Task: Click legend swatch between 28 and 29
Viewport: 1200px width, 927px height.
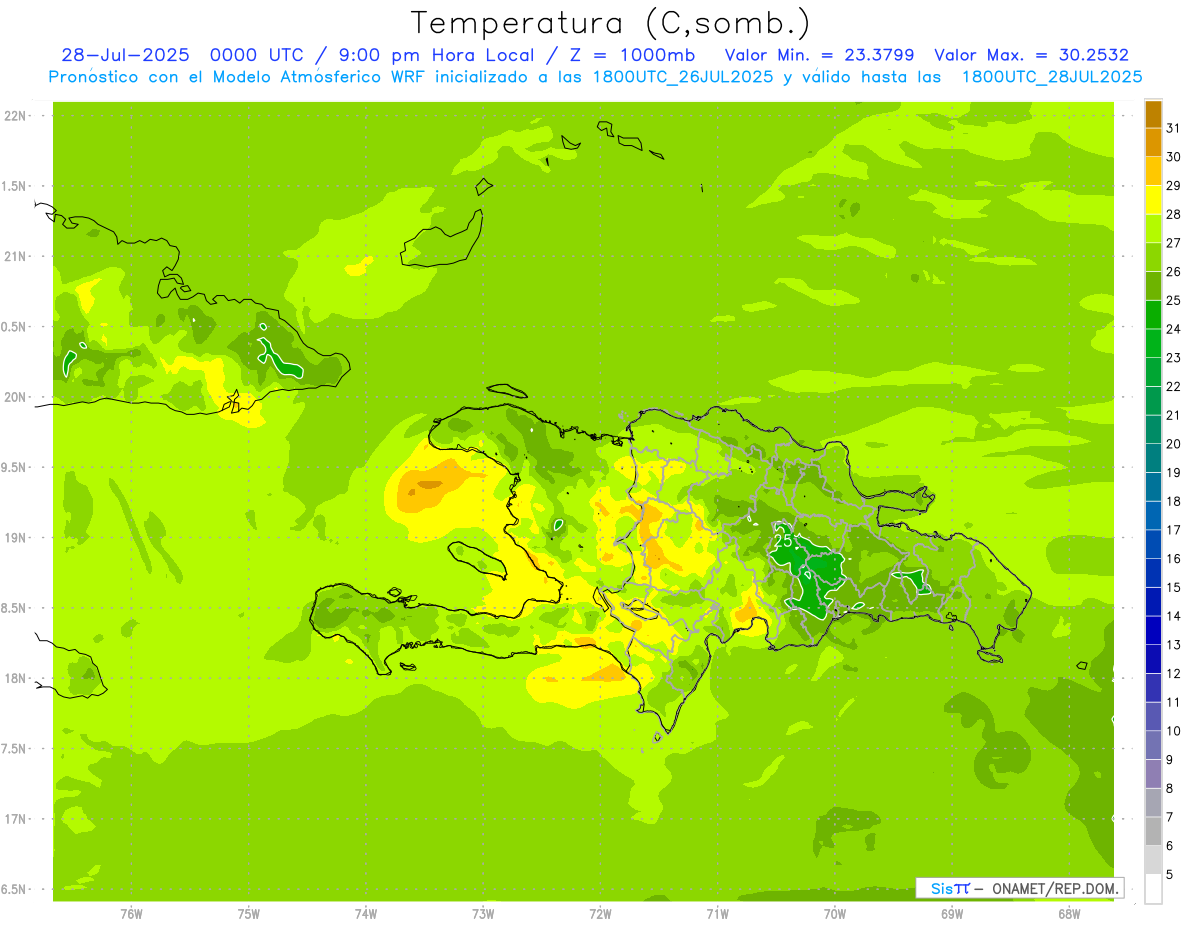Action: (1153, 200)
